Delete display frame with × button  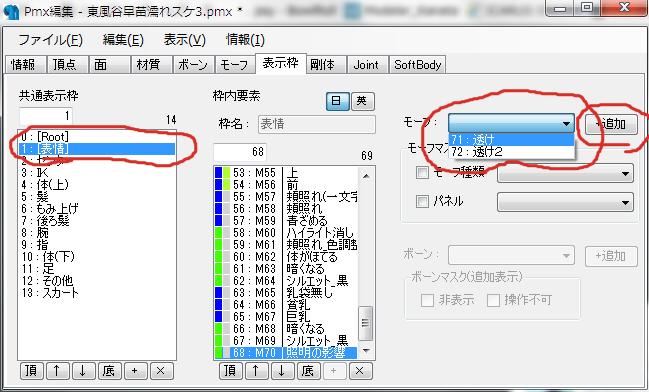(160, 371)
